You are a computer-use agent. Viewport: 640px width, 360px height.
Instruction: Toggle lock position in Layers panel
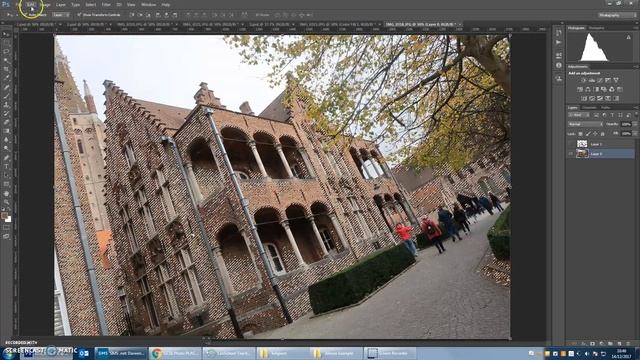[x=596, y=134]
